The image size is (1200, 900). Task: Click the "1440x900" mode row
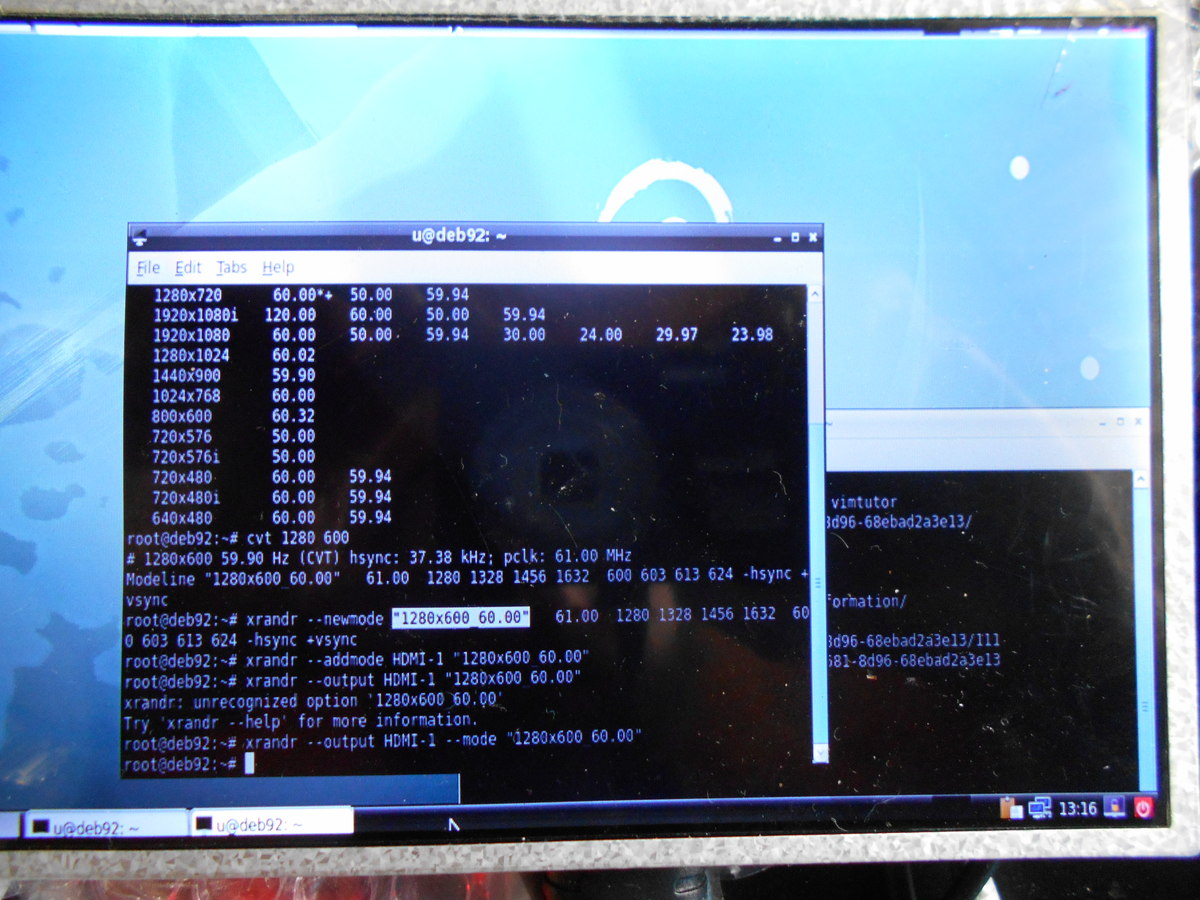[x=234, y=375]
